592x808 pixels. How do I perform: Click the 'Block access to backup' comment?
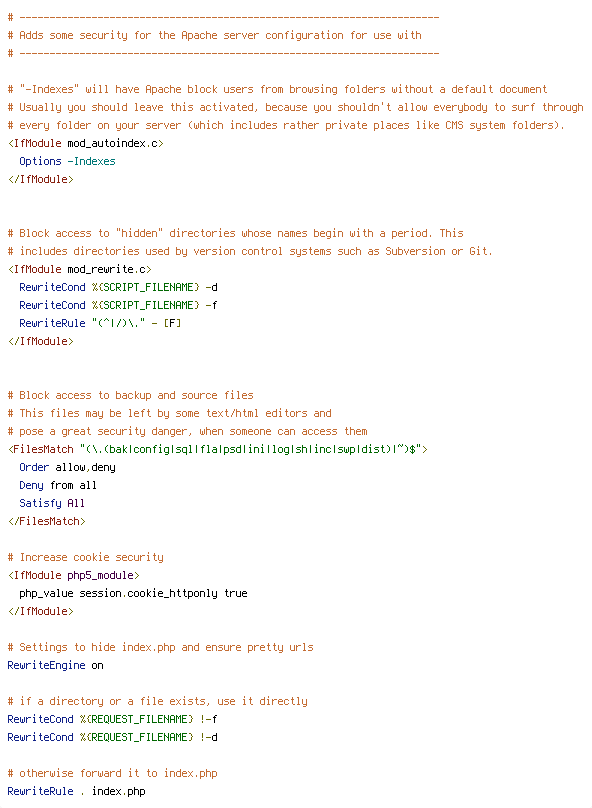pos(130,395)
